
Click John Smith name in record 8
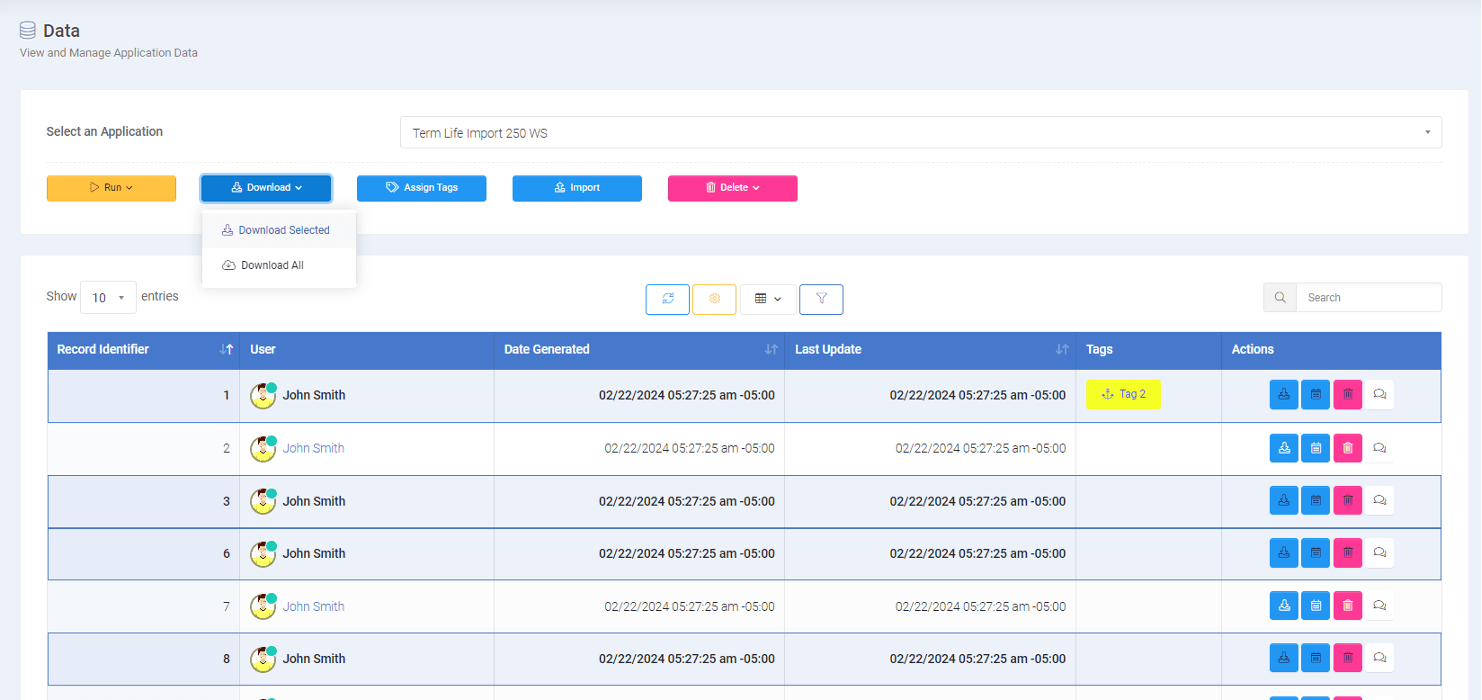click(314, 658)
